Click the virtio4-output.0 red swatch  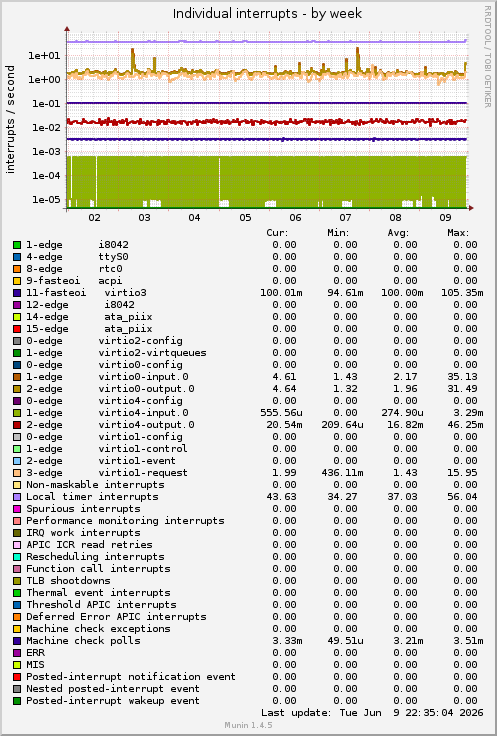coord(17,425)
